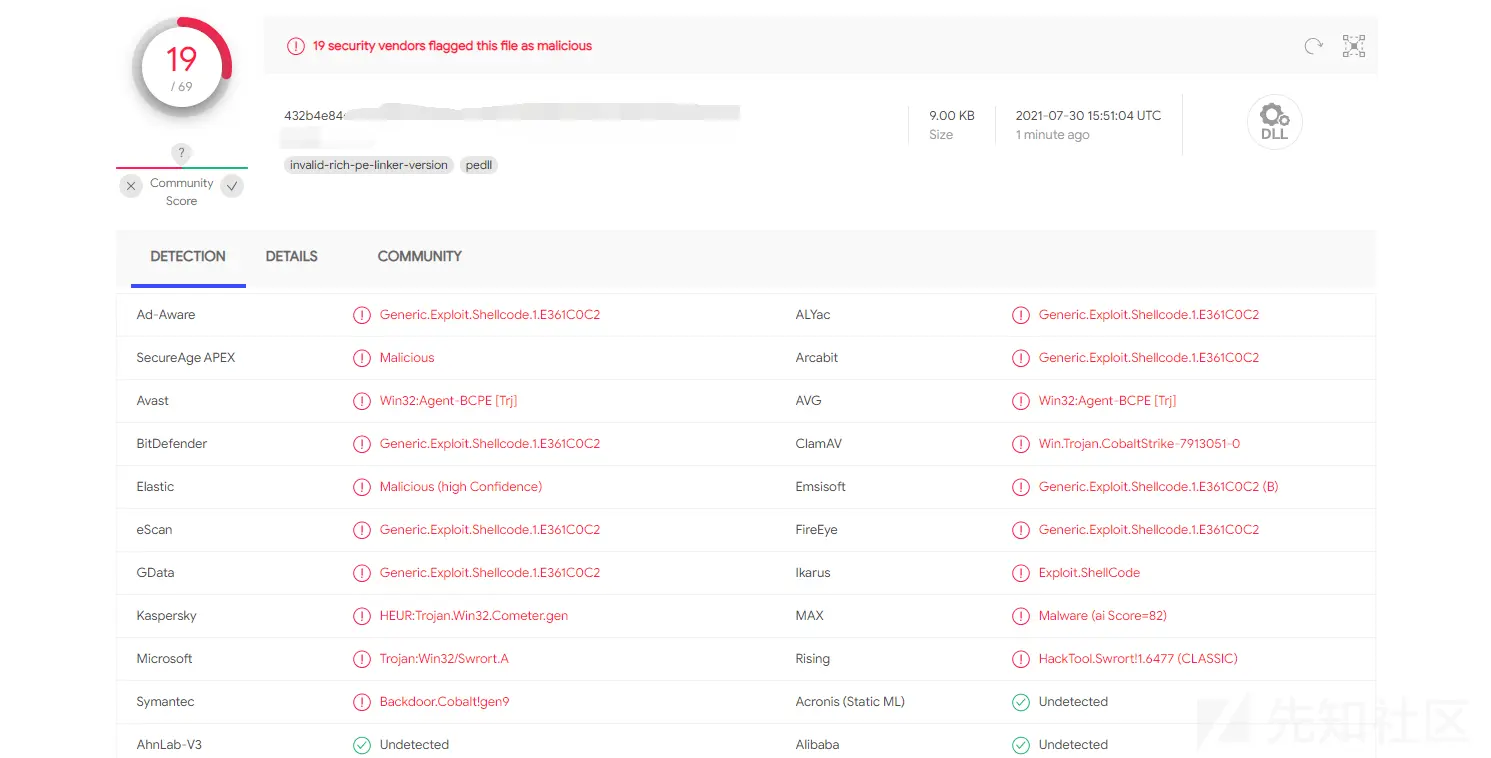The height and width of the screenshot is (758, 1491).
Task: Click Microsoft's Trojan:Win32/Swrort.A detection name
Action: click(x=444, y=659)
